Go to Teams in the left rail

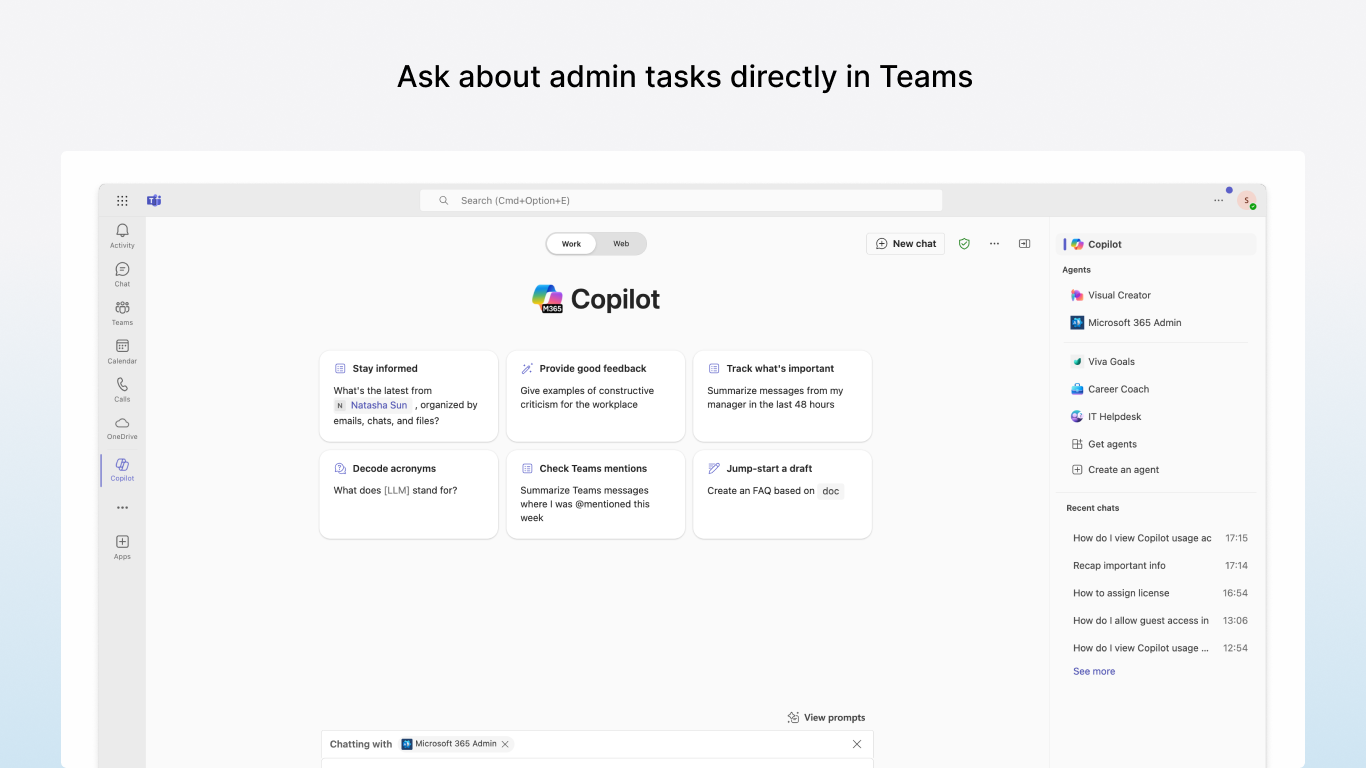122,313
